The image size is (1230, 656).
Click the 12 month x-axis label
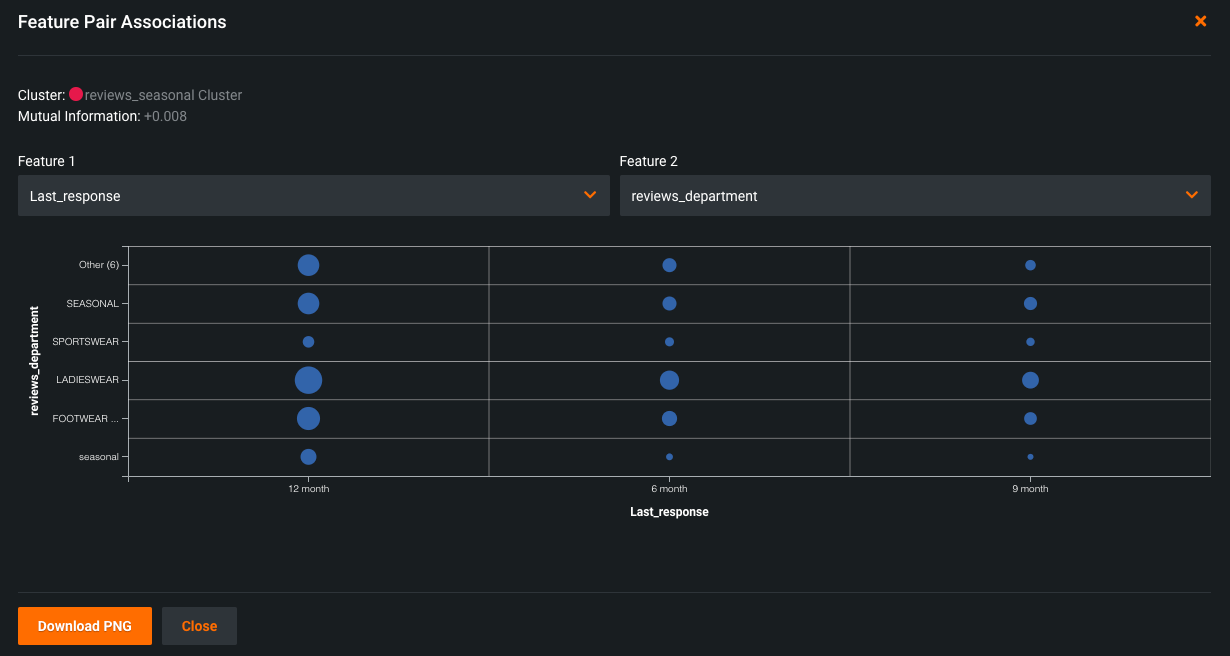coord(308,489)
